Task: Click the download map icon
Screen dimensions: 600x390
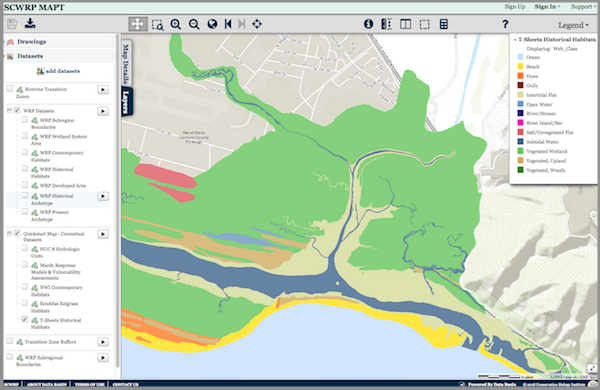Action: coord(30,23)
